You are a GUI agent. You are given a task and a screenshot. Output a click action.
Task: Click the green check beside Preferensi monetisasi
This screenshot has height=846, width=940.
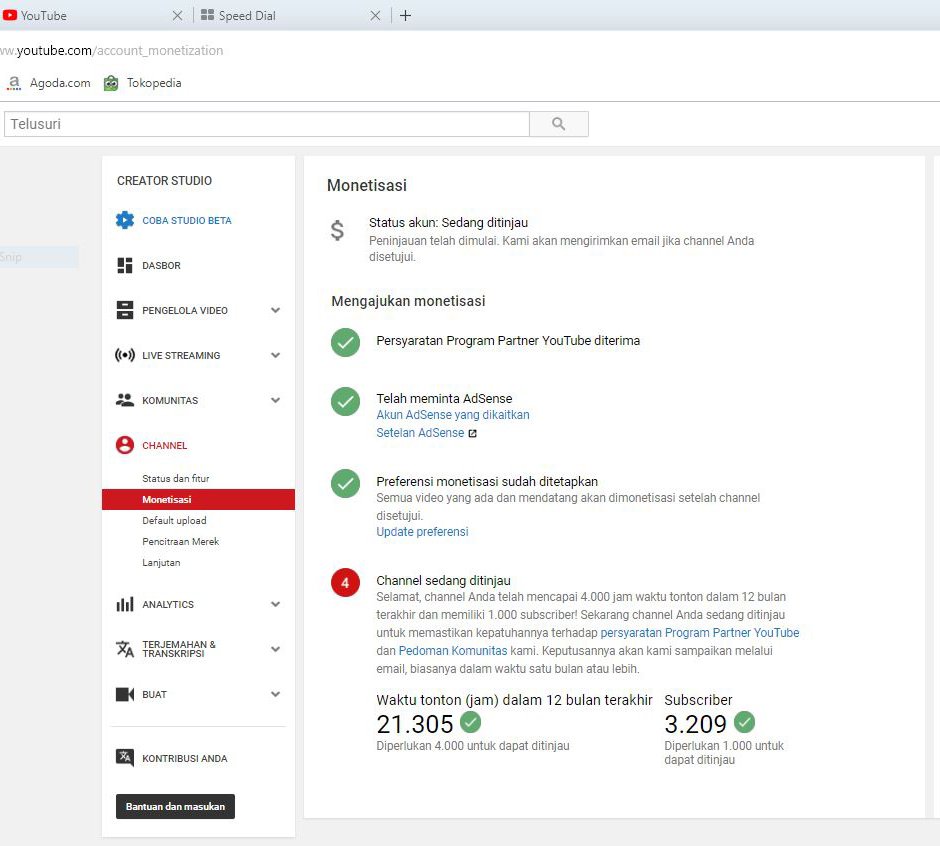tap(345, 483)
